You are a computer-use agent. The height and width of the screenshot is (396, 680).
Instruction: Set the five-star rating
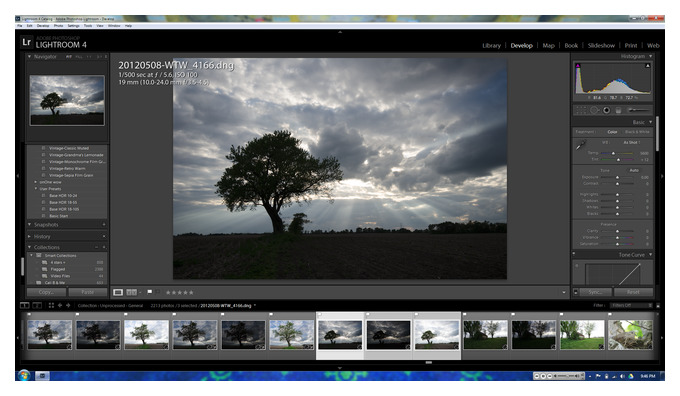point(191,292)
